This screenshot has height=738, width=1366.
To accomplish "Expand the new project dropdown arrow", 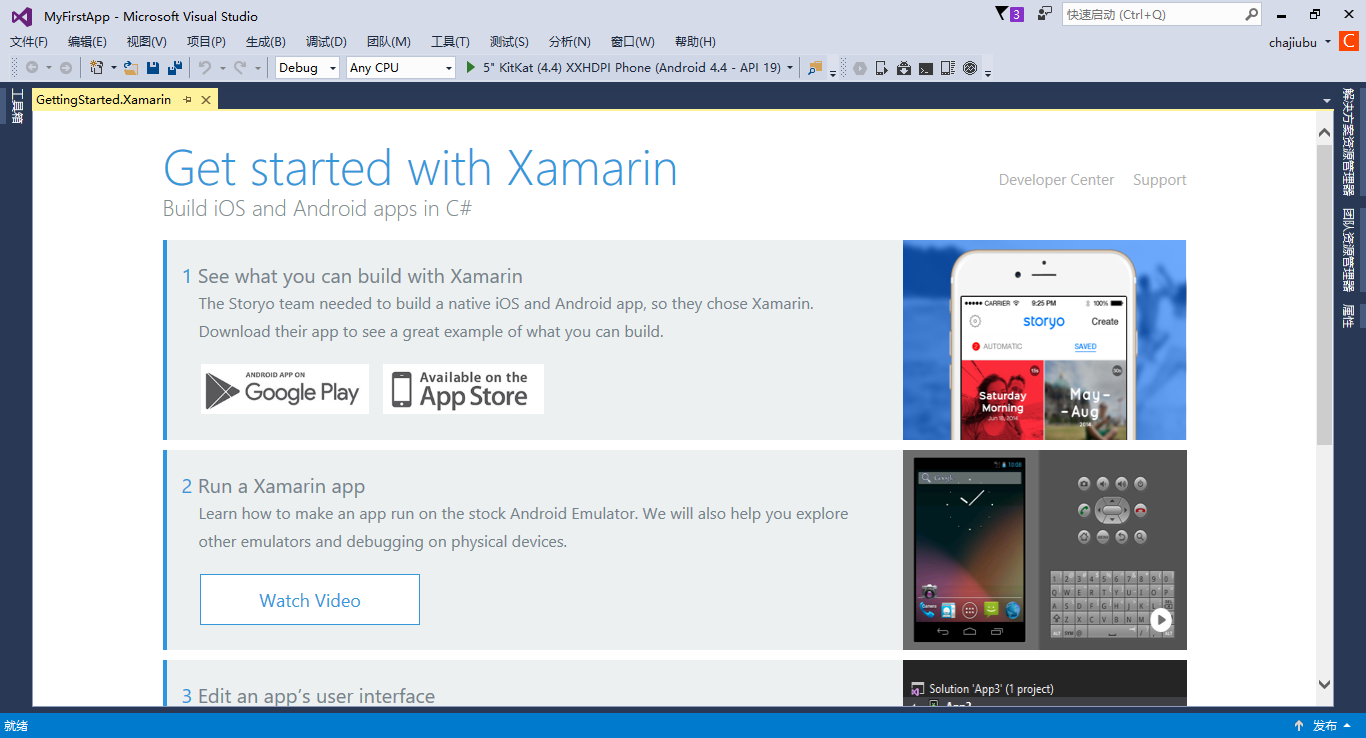I will [x=113, y=68].
